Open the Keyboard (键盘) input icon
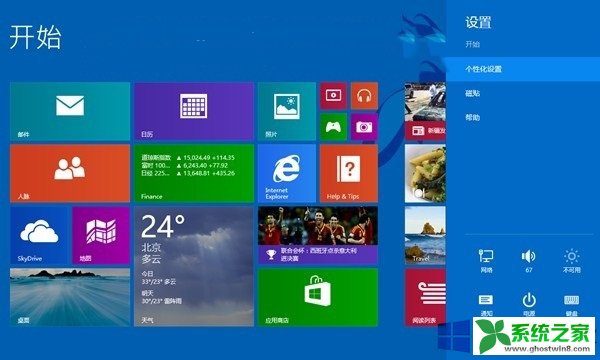Viewport: 600px width, 360px height. [x=572, y=305]
